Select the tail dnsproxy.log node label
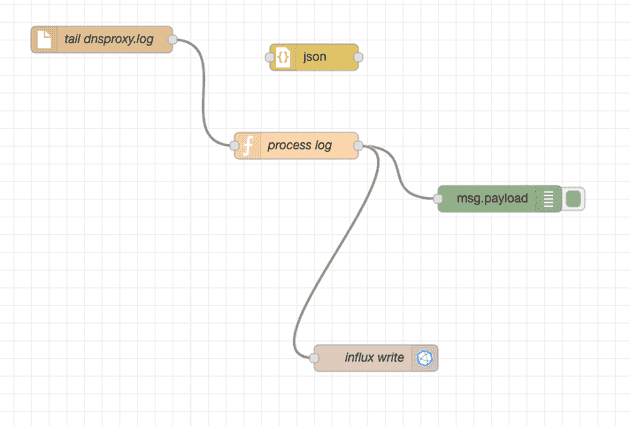This screenshot has height=426, width=630. pyautogui.click(x=109, y=39)
